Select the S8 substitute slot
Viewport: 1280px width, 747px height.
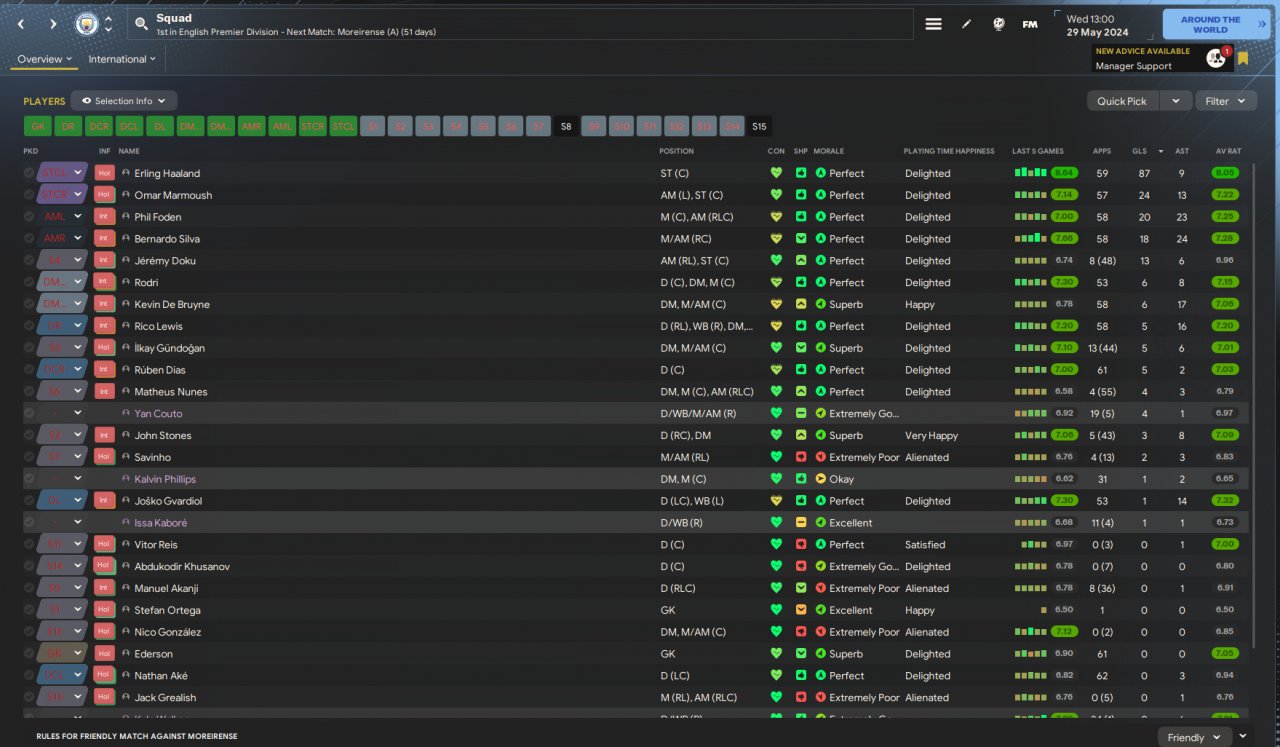pos(566,126)
